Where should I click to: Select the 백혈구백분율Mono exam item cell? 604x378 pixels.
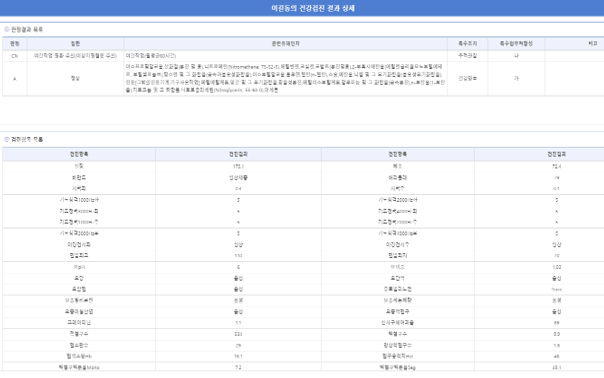point(79,367)
